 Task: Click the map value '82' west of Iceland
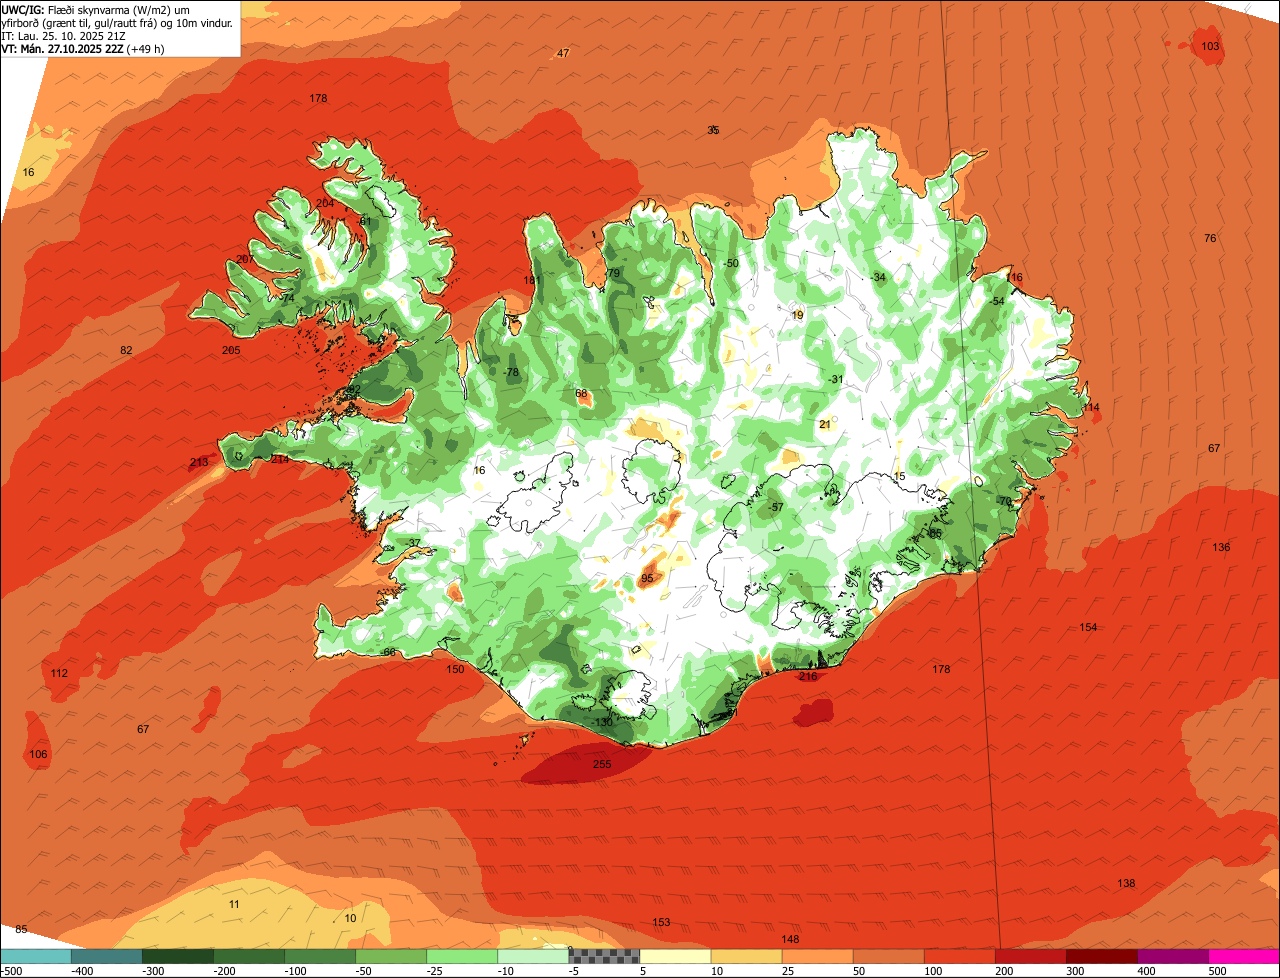[126, 350]
